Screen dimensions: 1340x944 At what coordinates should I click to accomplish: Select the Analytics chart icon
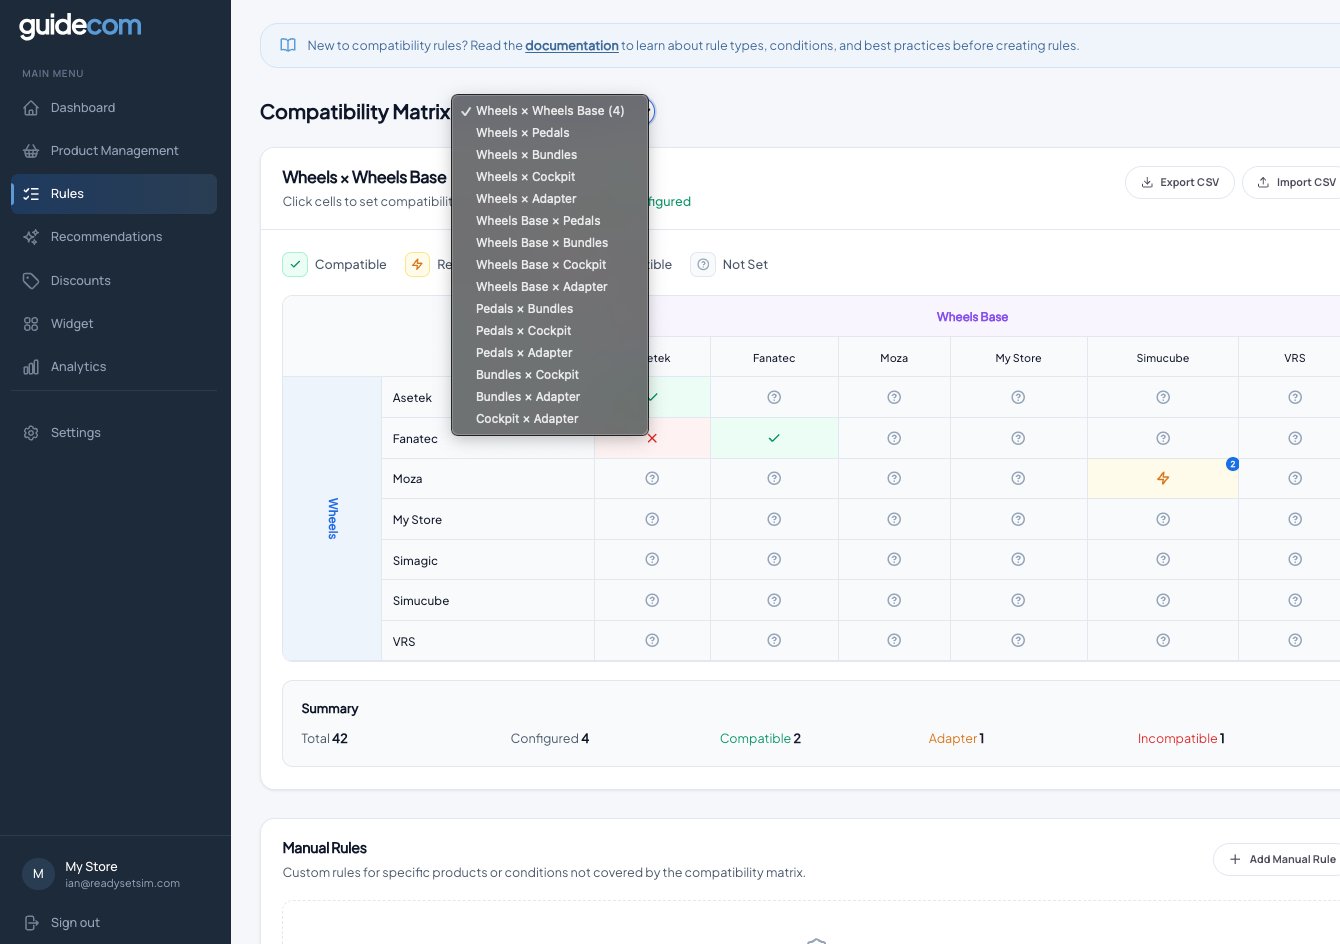point(31,366)
